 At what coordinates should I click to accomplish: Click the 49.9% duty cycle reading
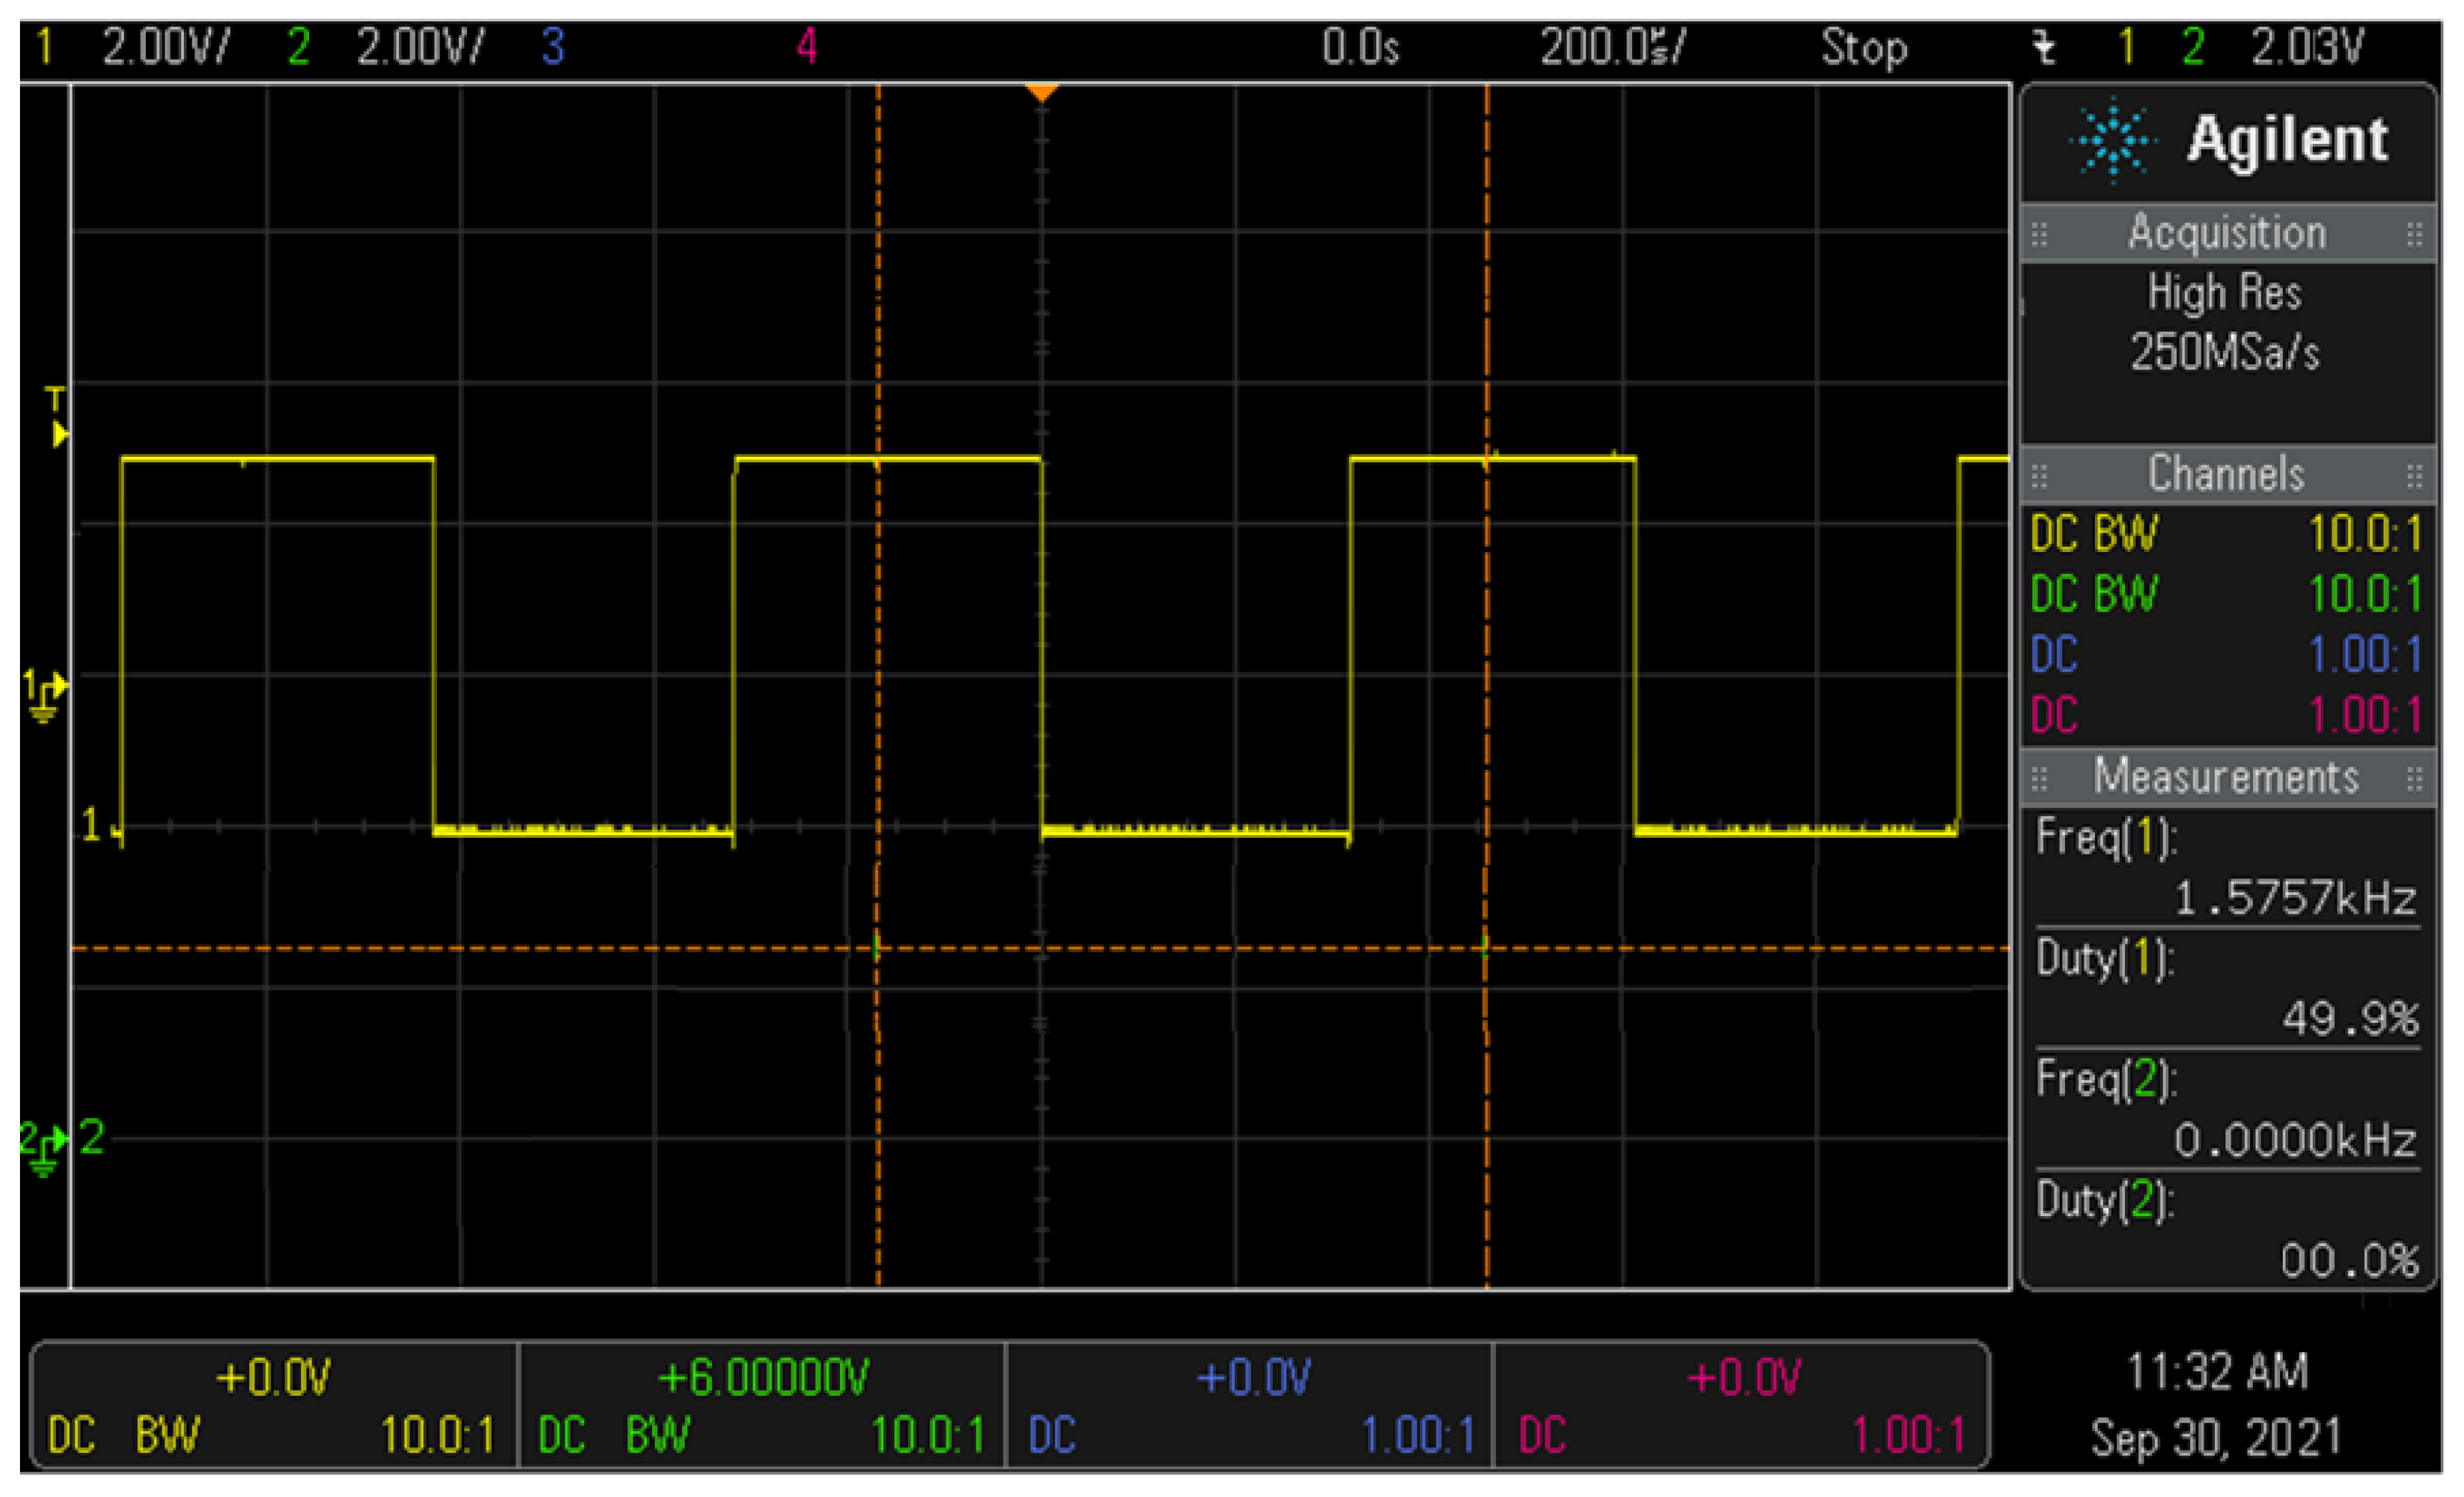[2350, 1020]
